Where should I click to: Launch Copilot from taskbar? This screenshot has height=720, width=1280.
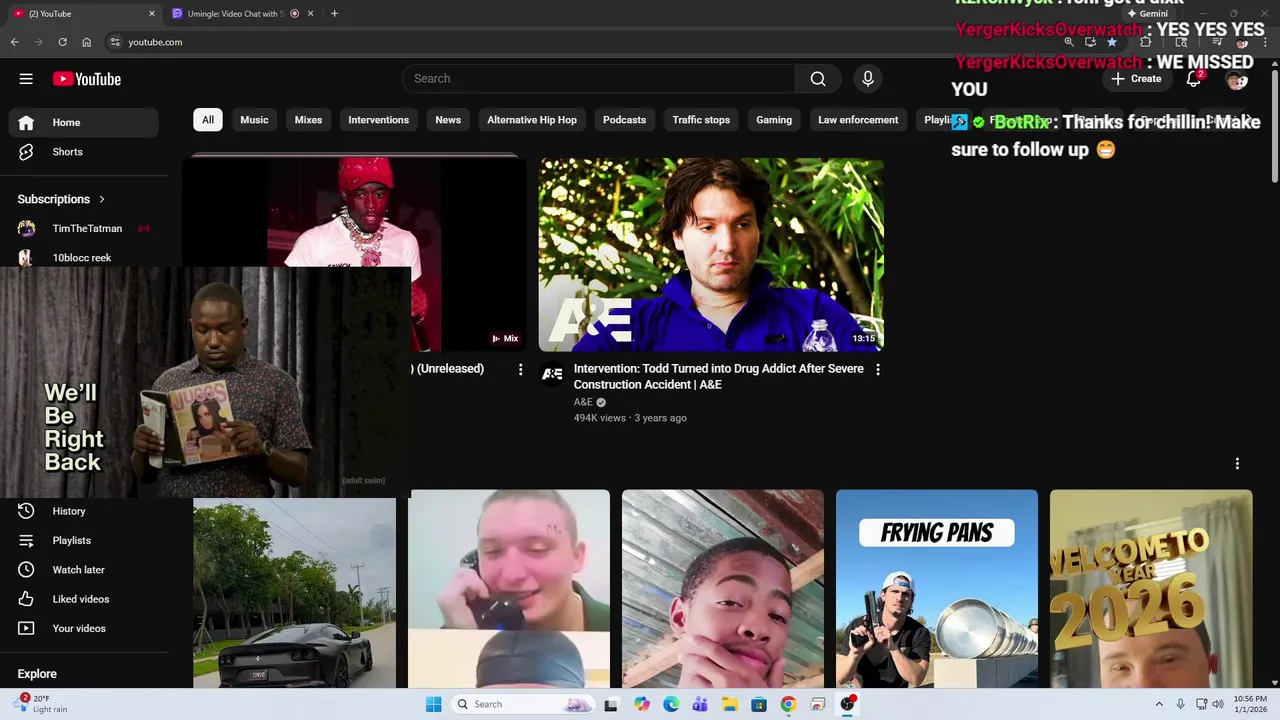coord(641,704)
